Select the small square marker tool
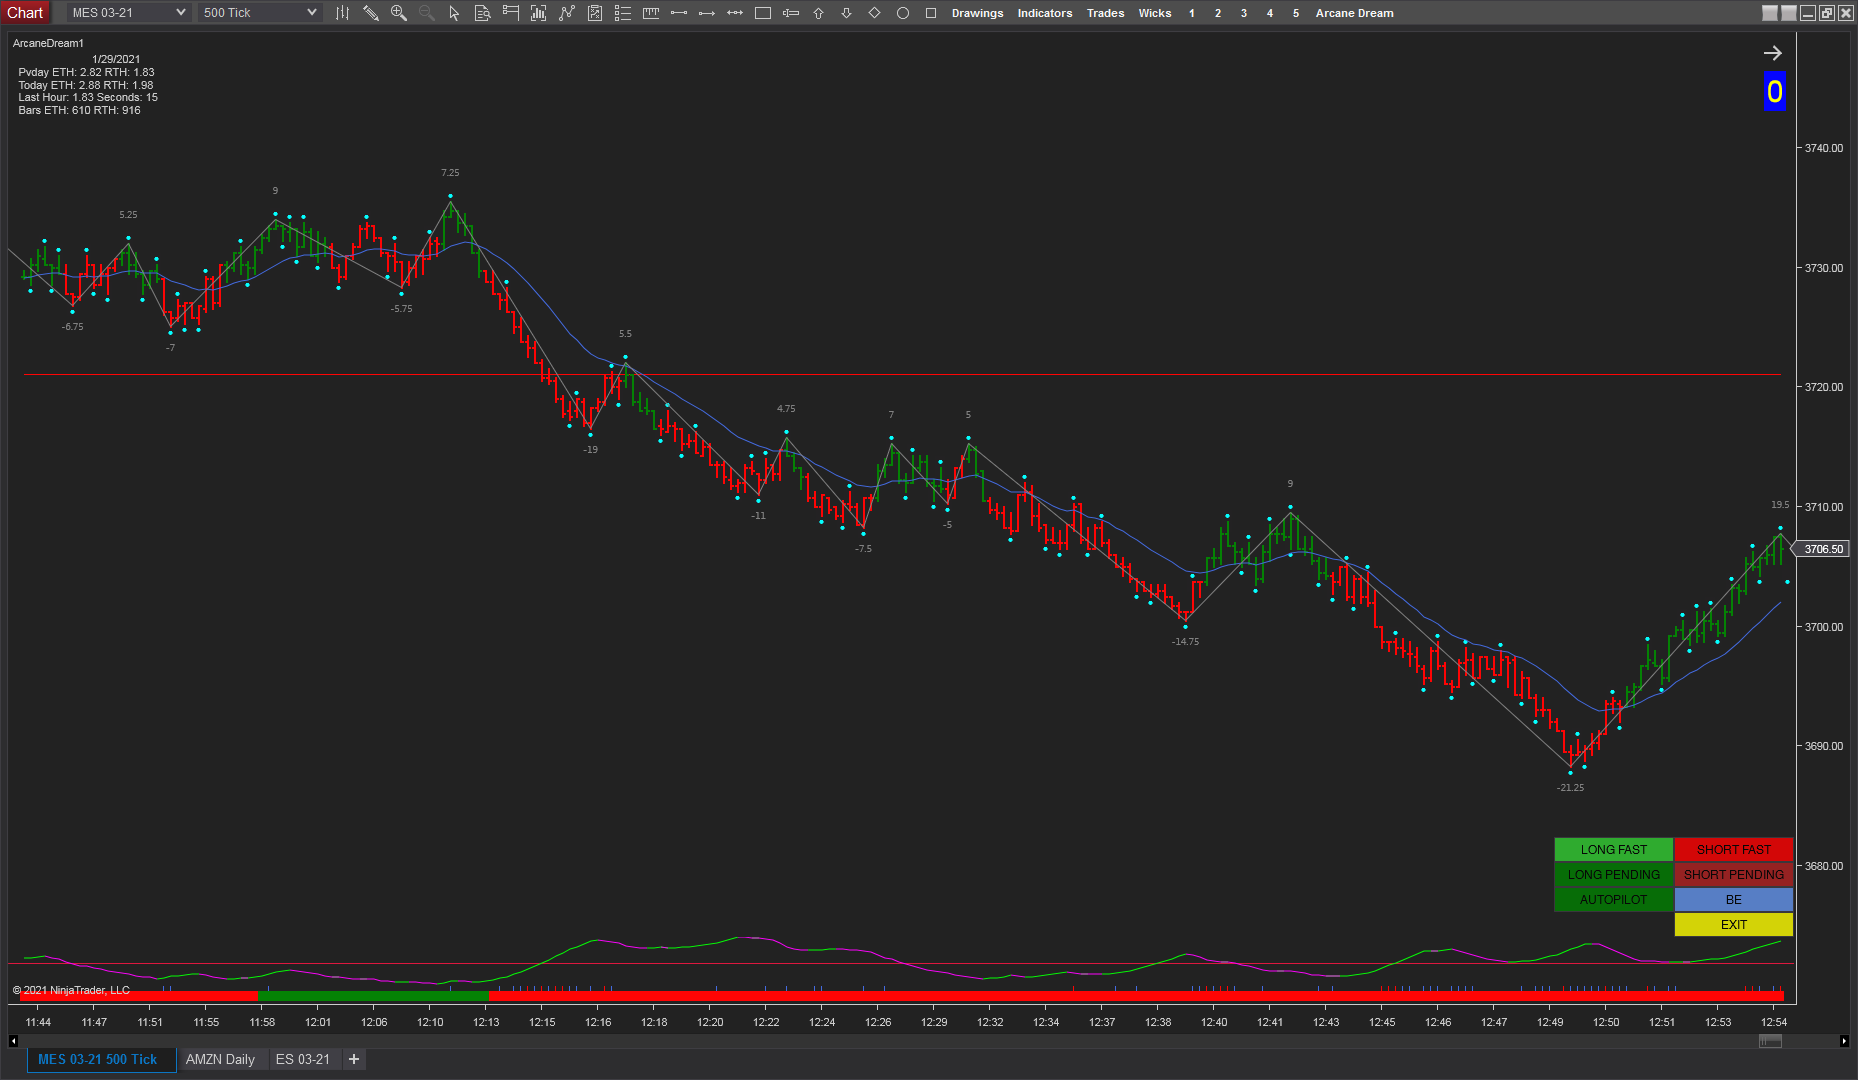This screenshot has height=1080, width=1858. point(930,13)
